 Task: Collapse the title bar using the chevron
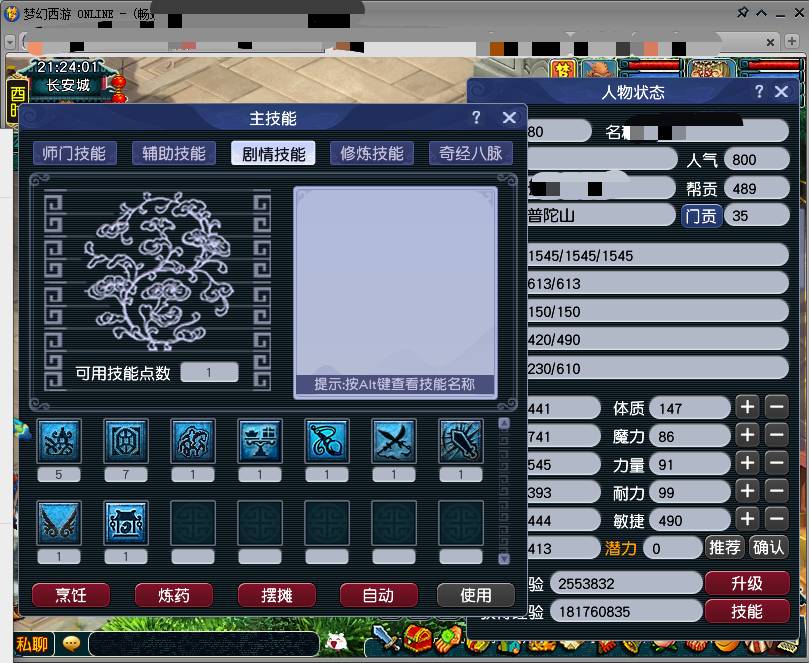762,13
